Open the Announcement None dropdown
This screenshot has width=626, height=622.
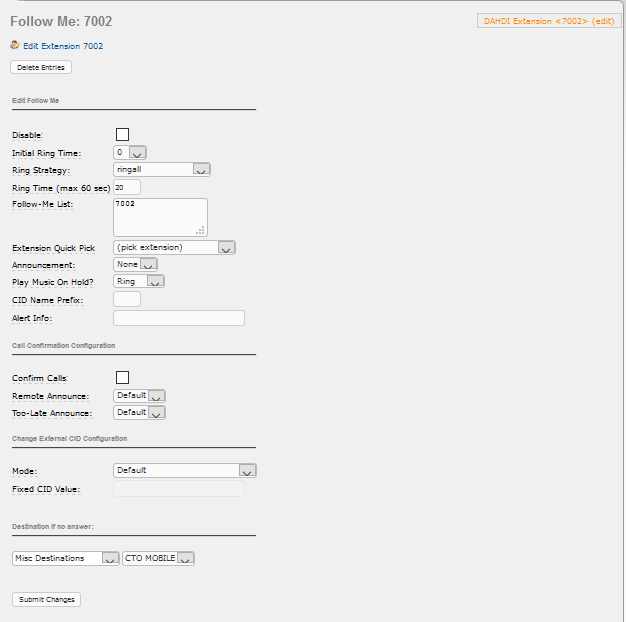click(135, 264)
